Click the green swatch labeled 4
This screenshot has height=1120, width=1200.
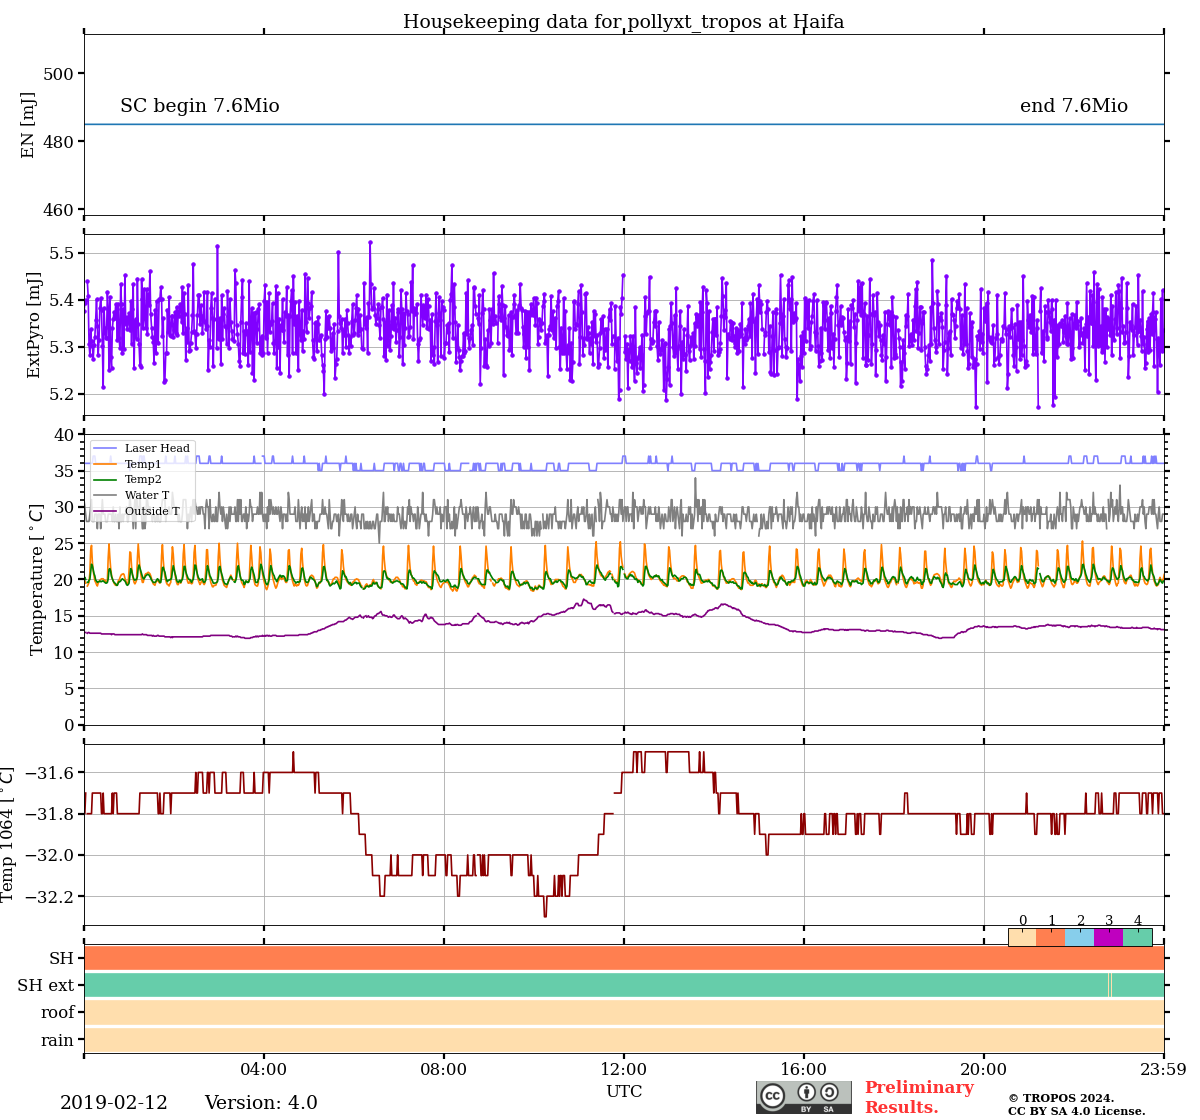(x=1137, y=937)
